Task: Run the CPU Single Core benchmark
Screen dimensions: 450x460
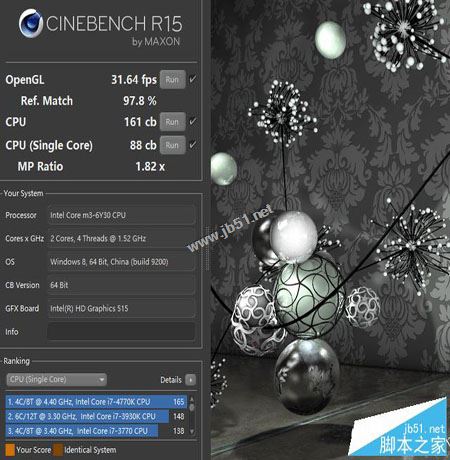Action: tap(172, 145)
